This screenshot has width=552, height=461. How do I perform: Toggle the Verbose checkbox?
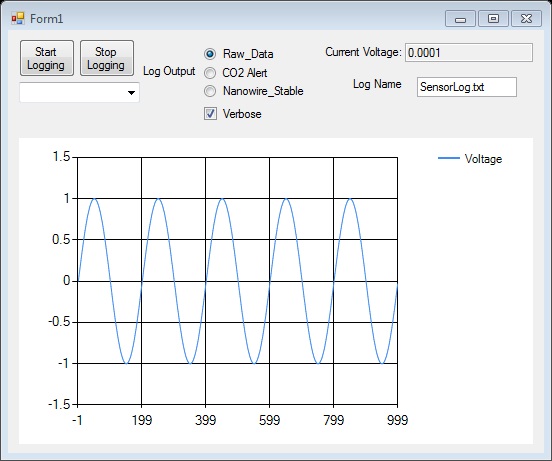pos(211,114)
